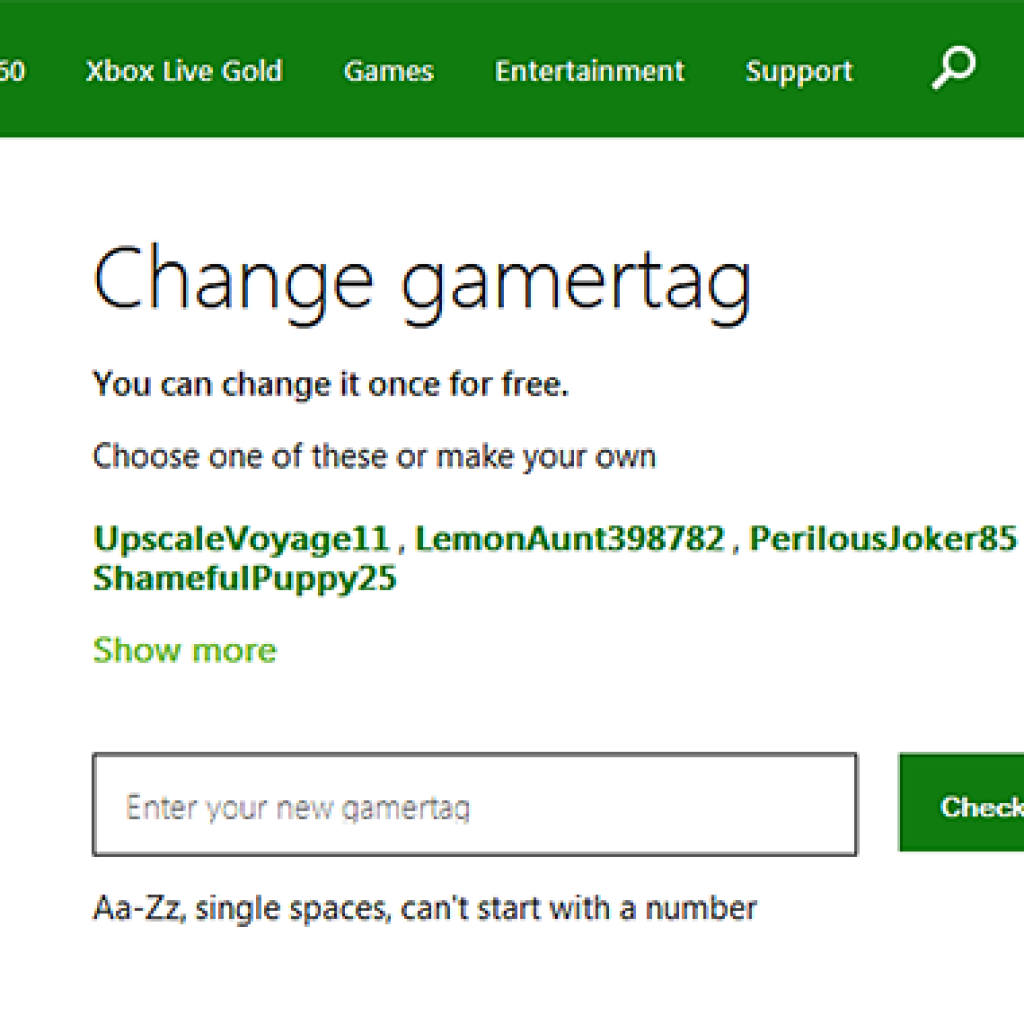Screen dimensions: 1024x1024
Task: Expand suggestions with Show more
Action: click(x=184, y=650)
